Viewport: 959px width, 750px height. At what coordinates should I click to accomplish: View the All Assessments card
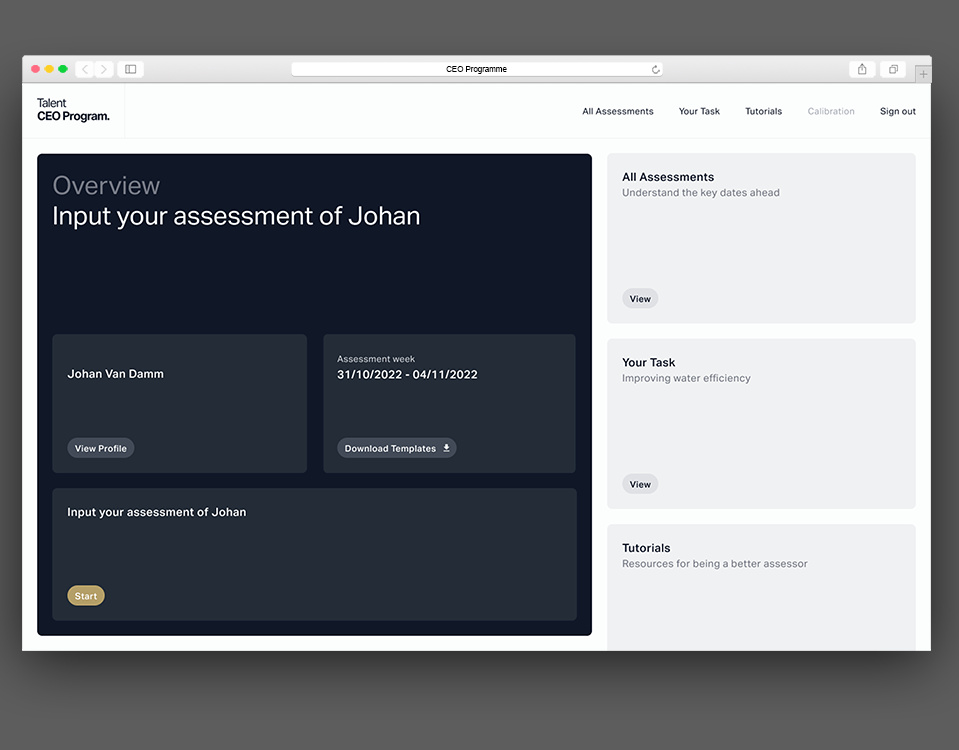[640, 299]
